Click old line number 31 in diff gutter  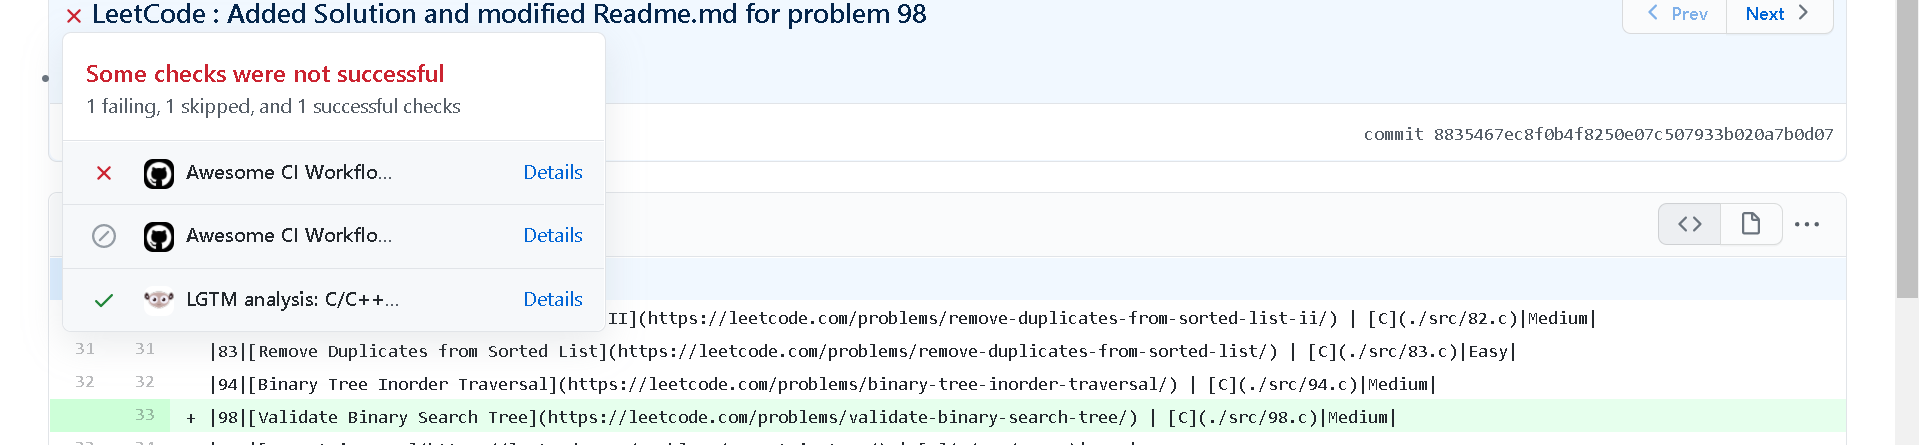coord(85,349)
